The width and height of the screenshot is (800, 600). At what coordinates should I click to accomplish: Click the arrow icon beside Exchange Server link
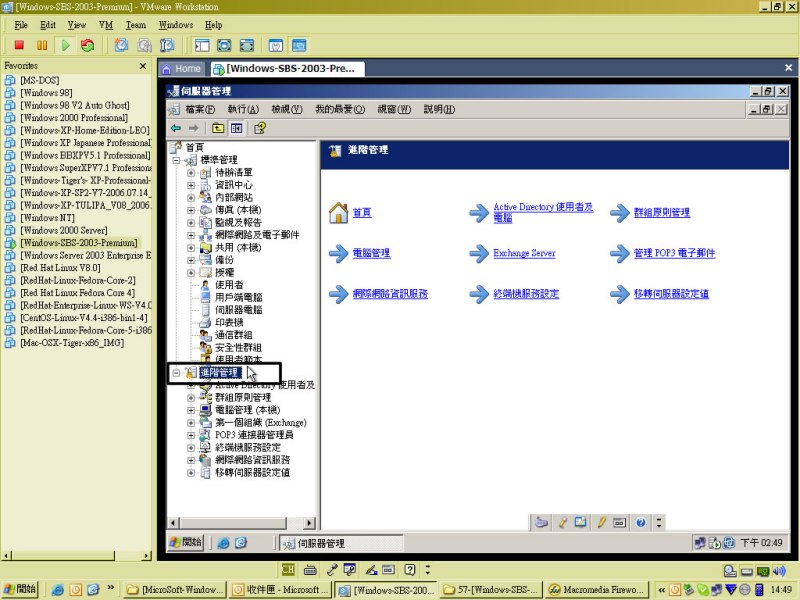click(479, 253)
